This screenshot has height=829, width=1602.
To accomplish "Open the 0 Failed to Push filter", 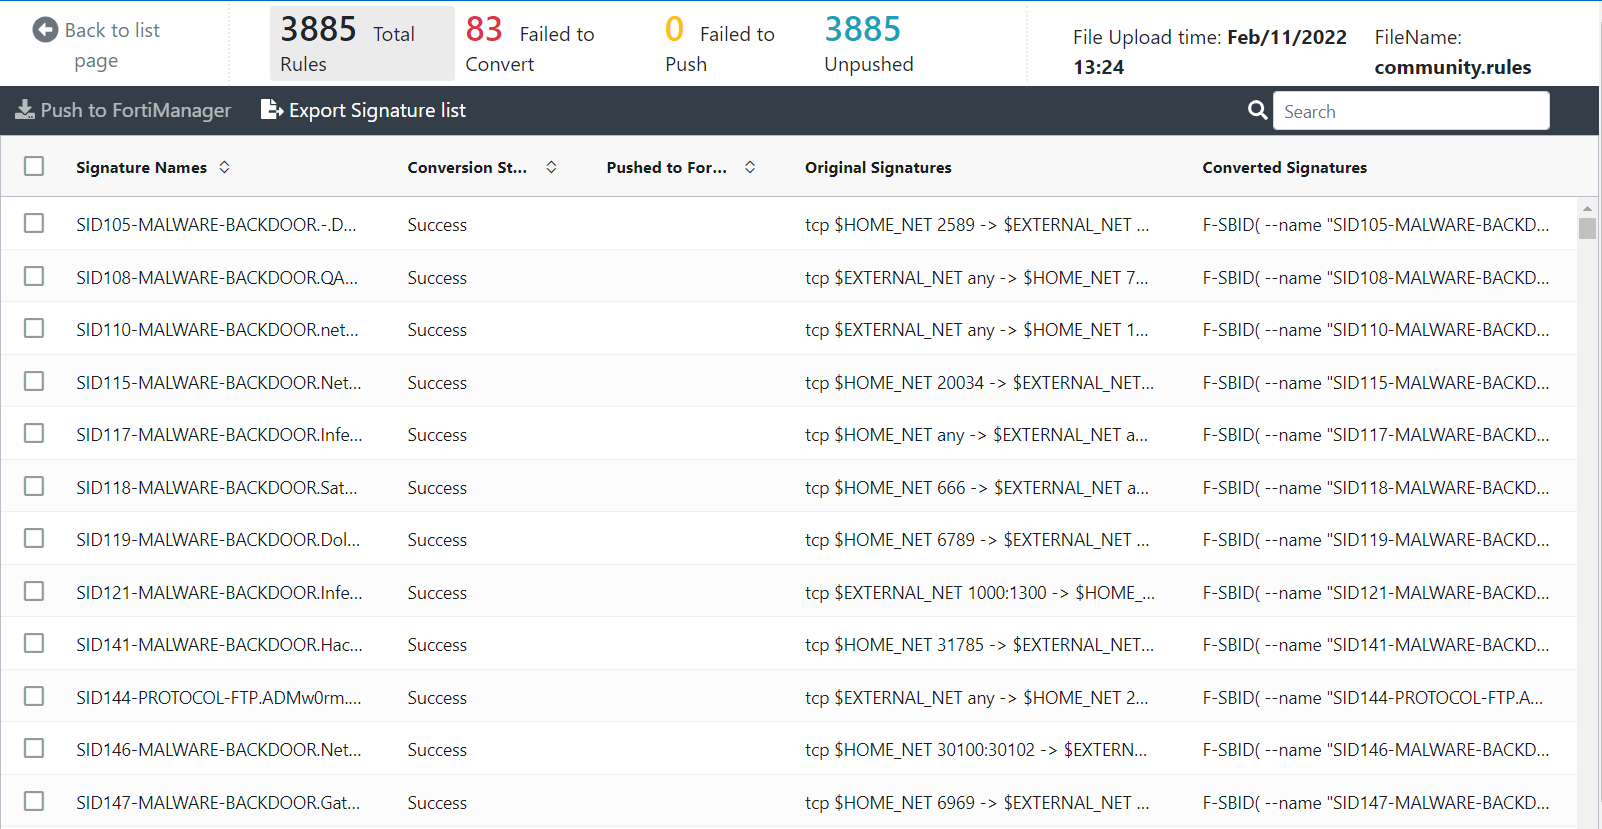I will [720, 44].
